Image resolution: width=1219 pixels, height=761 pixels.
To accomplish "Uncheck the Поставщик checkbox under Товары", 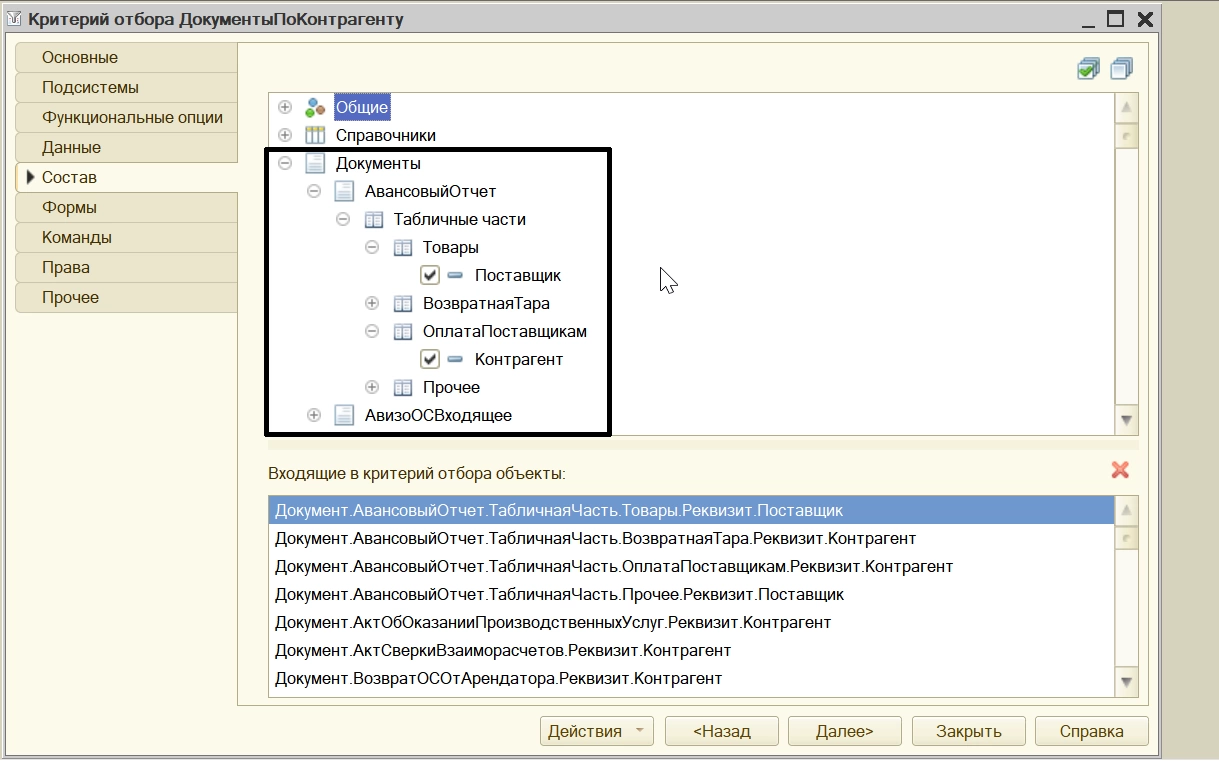I will [430, 275].
